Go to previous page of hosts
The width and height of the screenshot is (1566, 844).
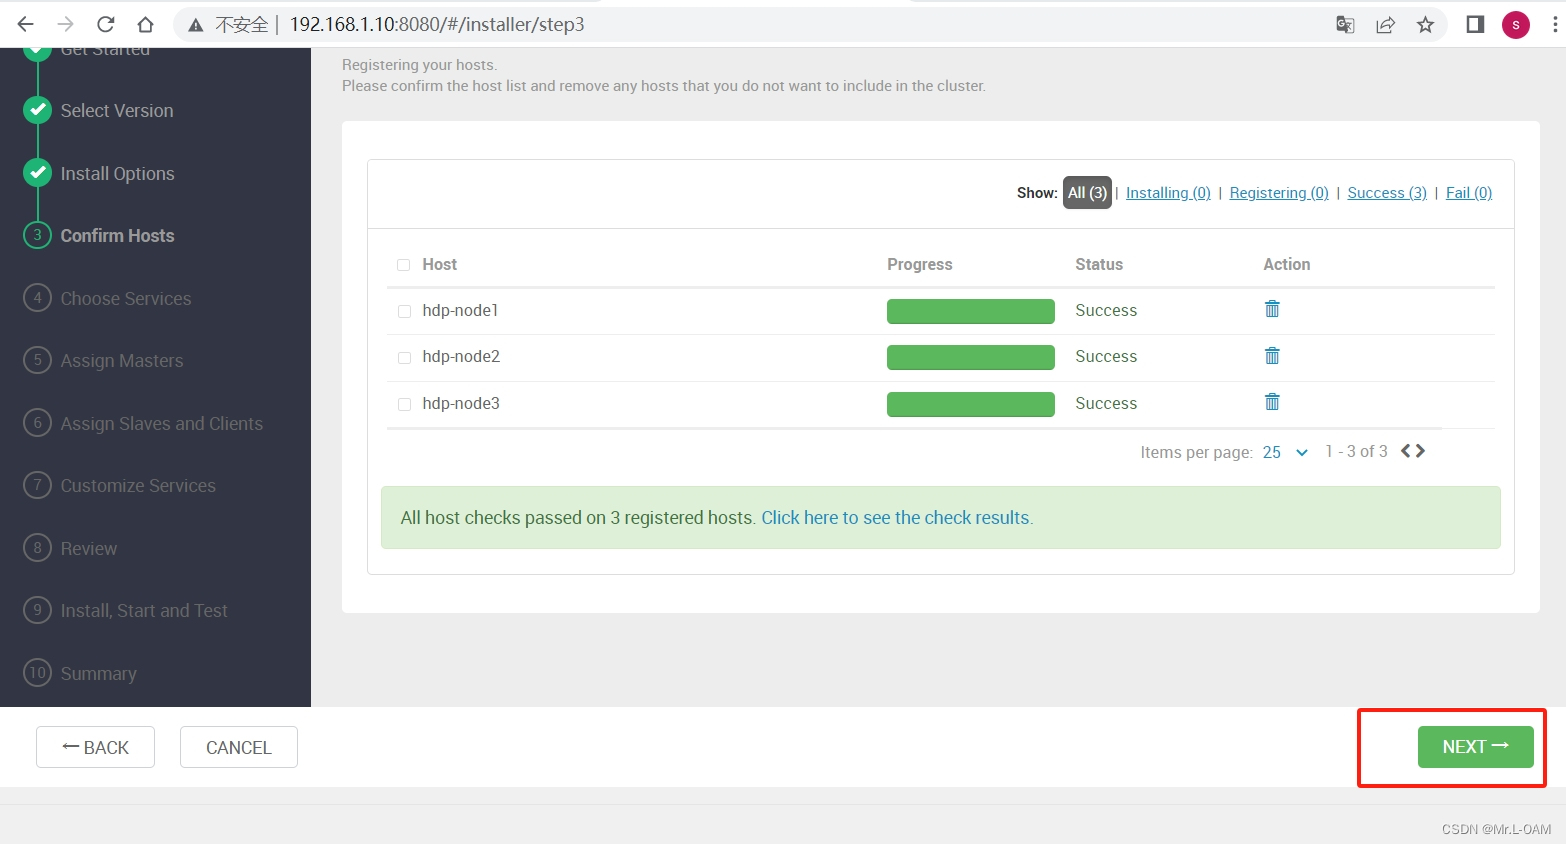point(1406,451)
